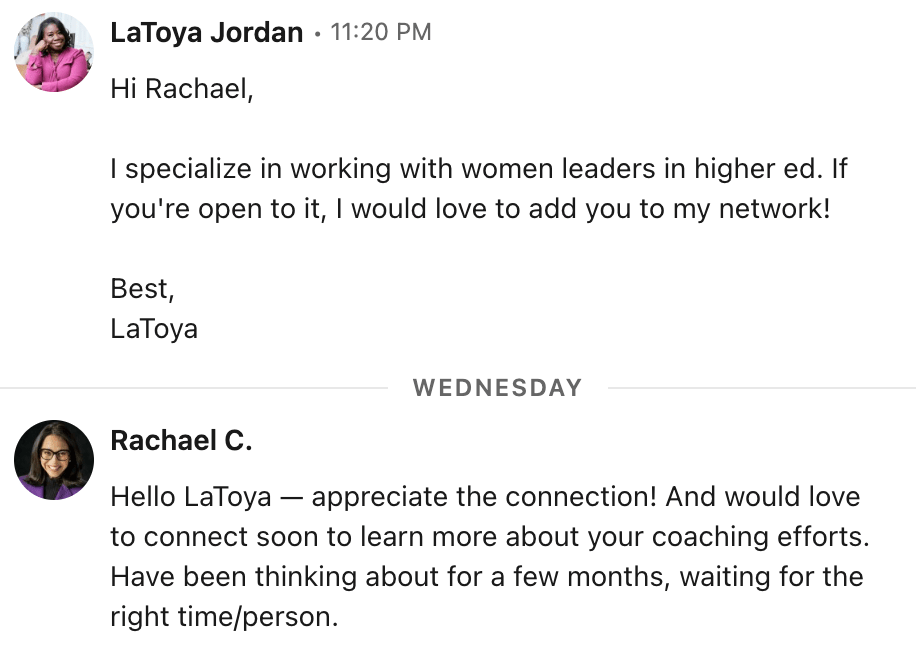Image resolution: width=916 pixels, height=650 pixels.
Task: Click the LaToya Jordan sender name
Action: 207,32
